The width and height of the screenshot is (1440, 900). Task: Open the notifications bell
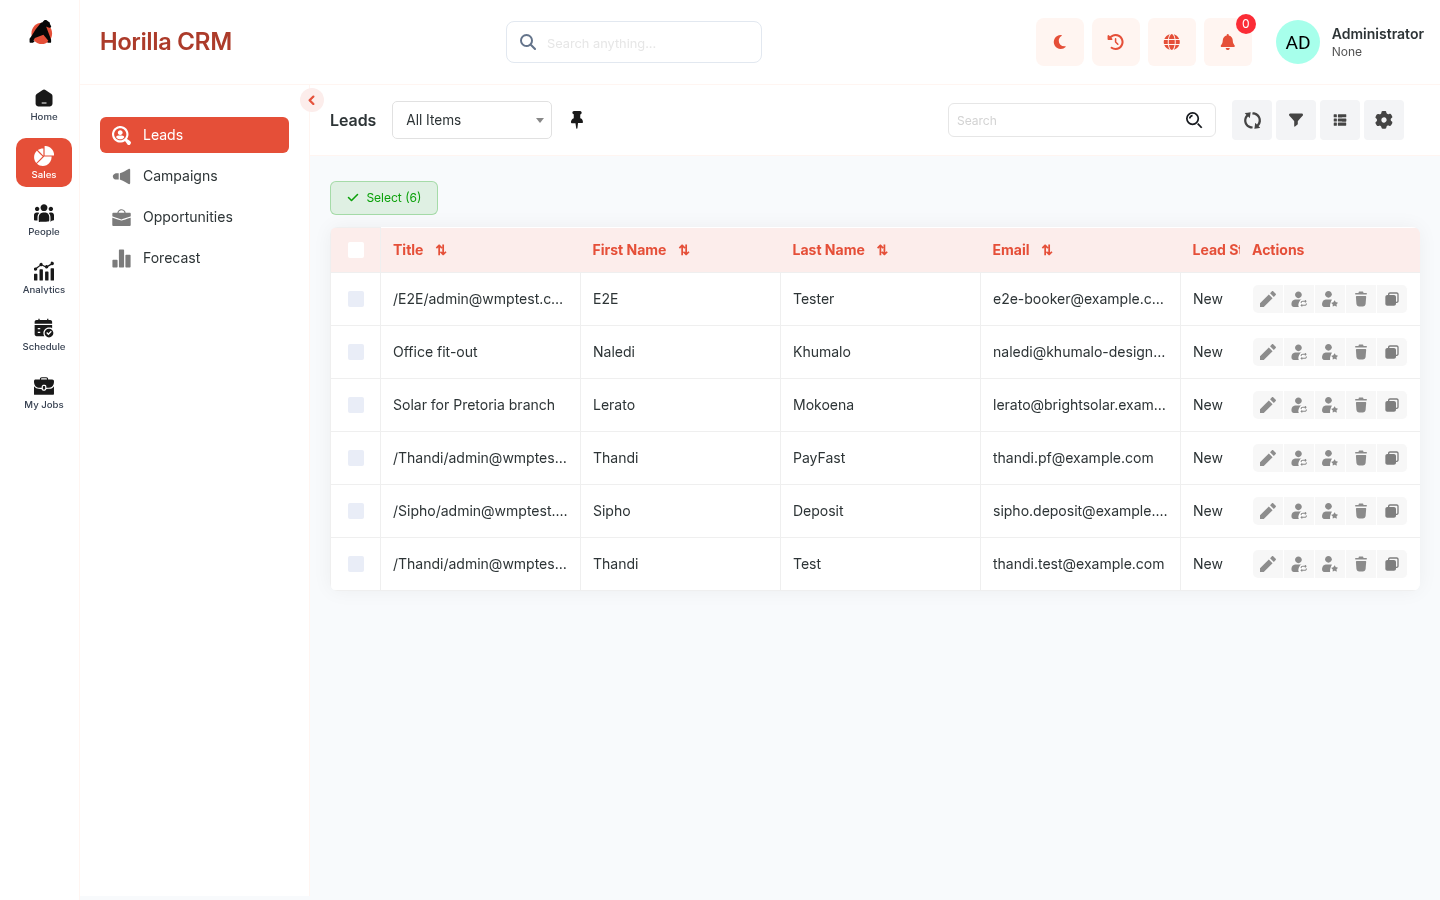(x=1228, y=42)
